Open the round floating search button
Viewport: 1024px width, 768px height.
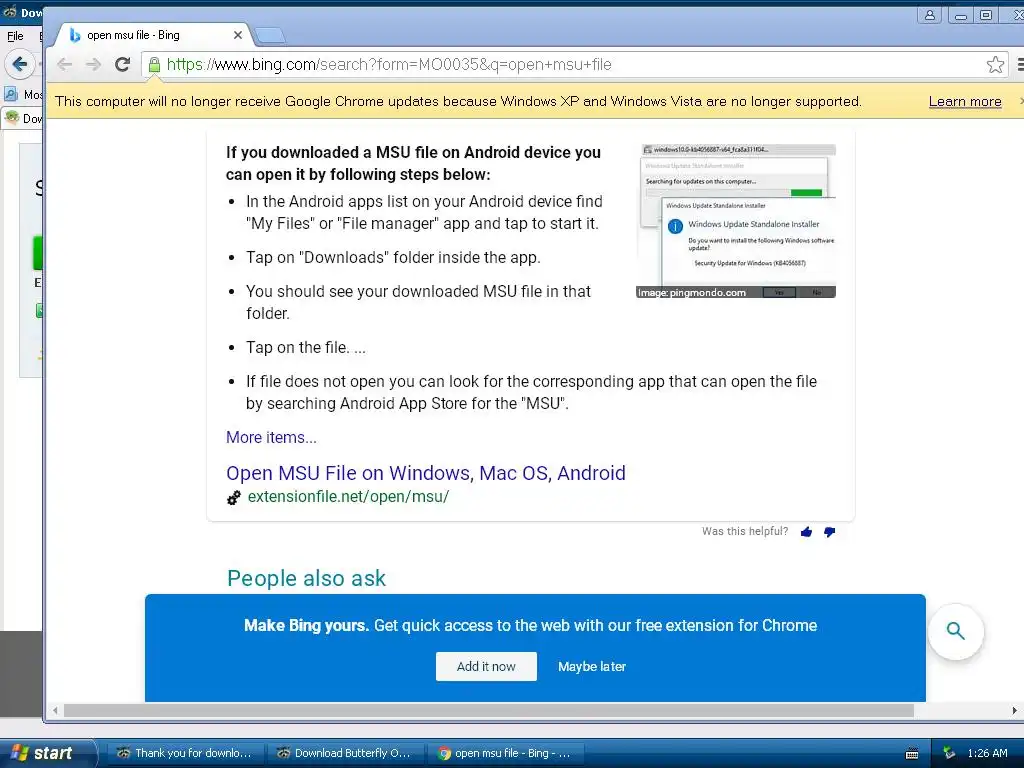pos(955,631)
